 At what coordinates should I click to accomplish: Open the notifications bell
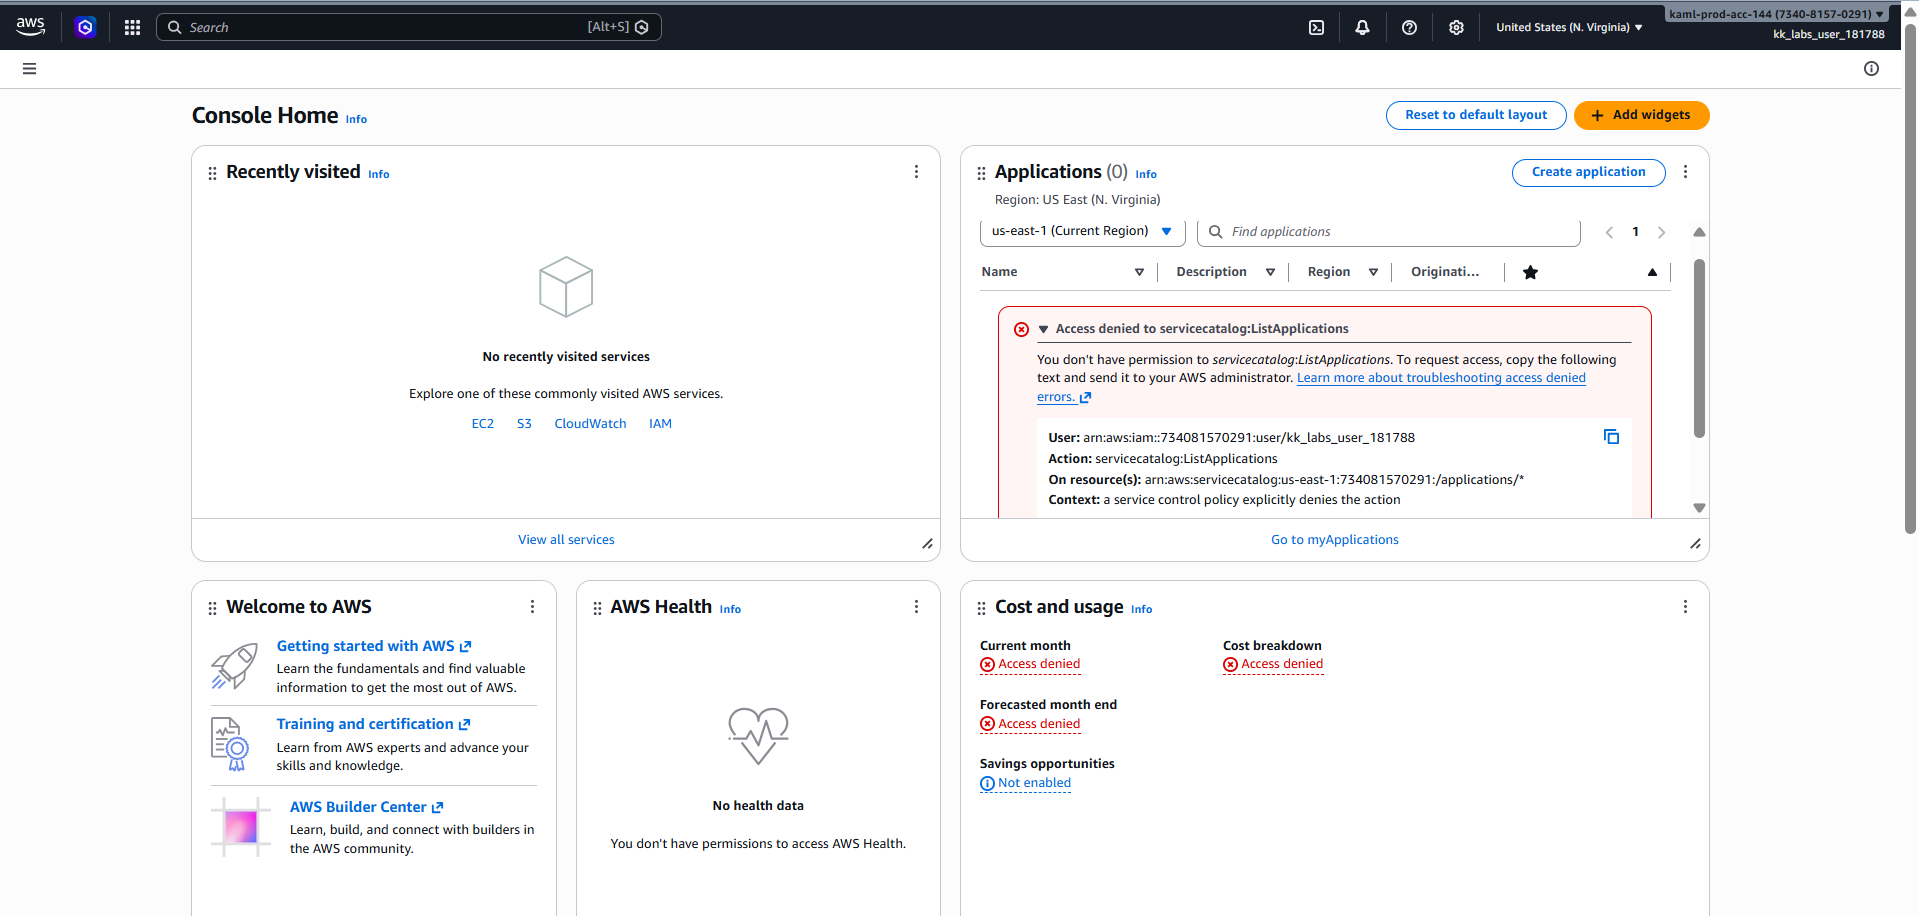1362,28
